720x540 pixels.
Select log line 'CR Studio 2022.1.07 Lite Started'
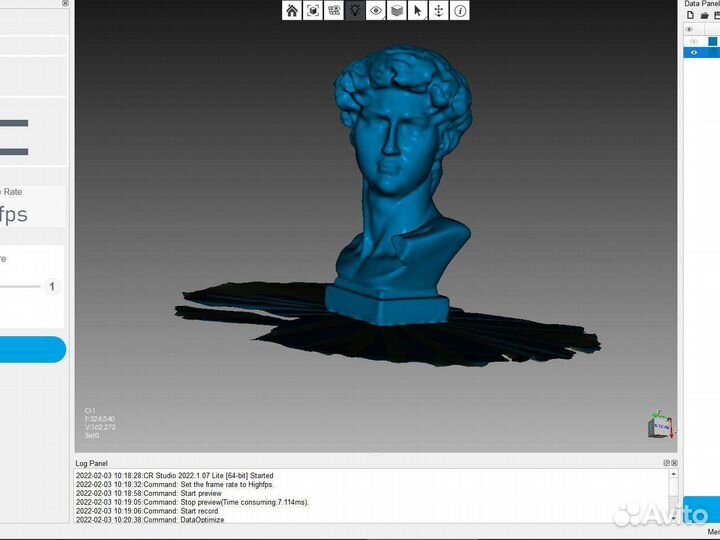click(174, 476)
